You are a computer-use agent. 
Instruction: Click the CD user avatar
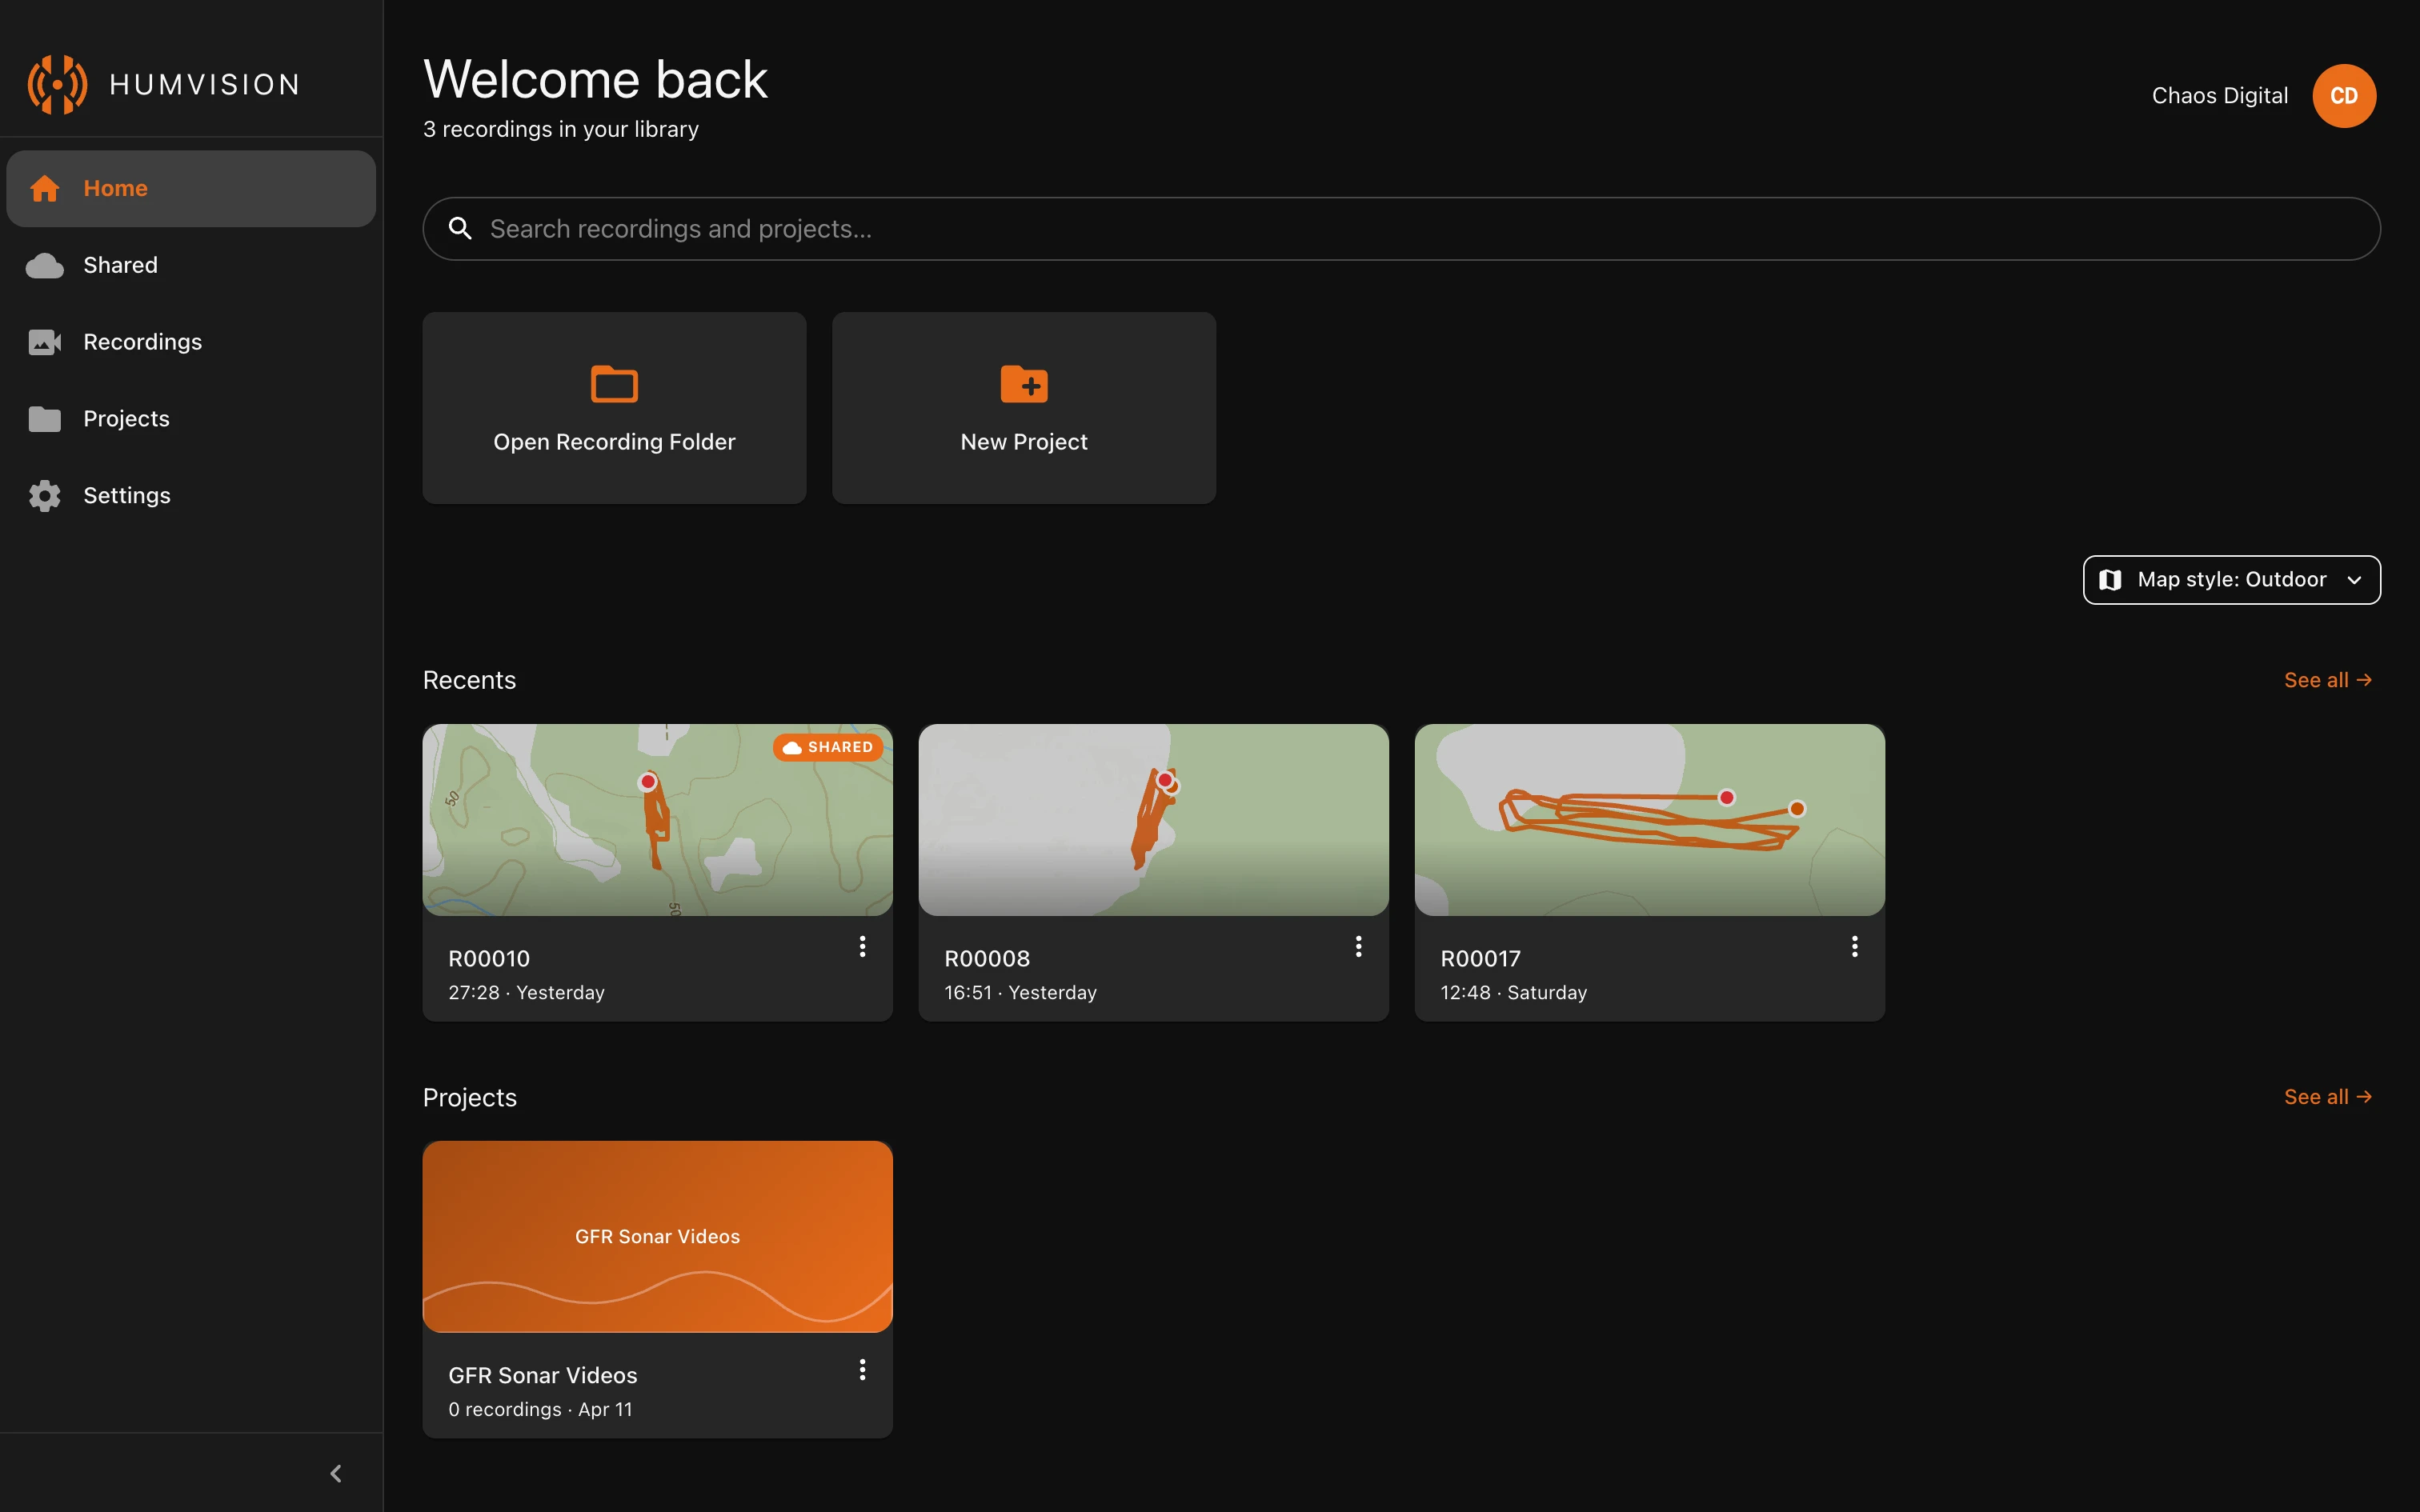(2344, 96)
